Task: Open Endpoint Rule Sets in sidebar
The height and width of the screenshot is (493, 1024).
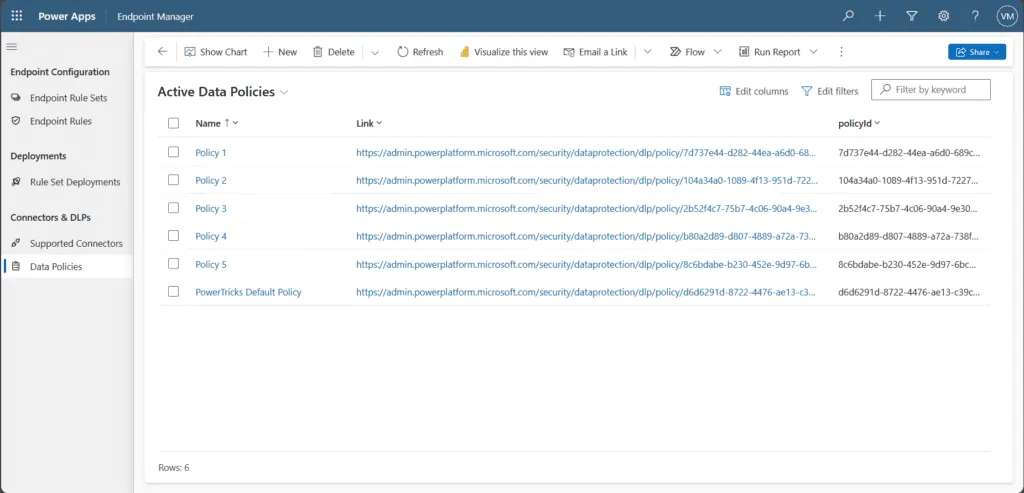Action: pyautogui.click(x=67, y=98)
